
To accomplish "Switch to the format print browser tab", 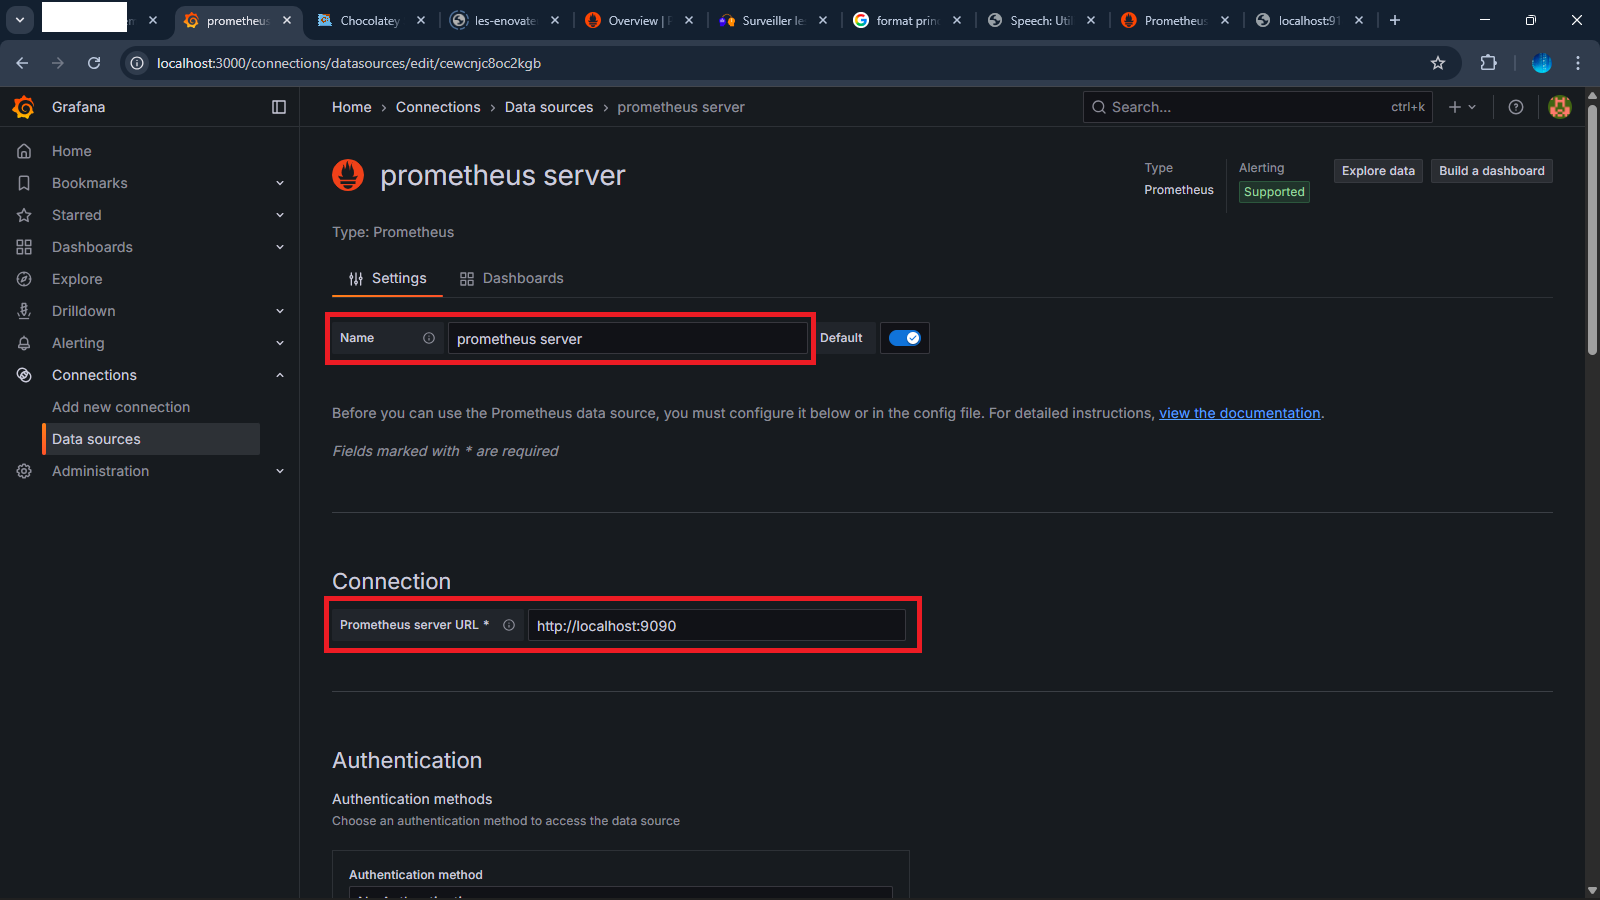I will [907, 20].
